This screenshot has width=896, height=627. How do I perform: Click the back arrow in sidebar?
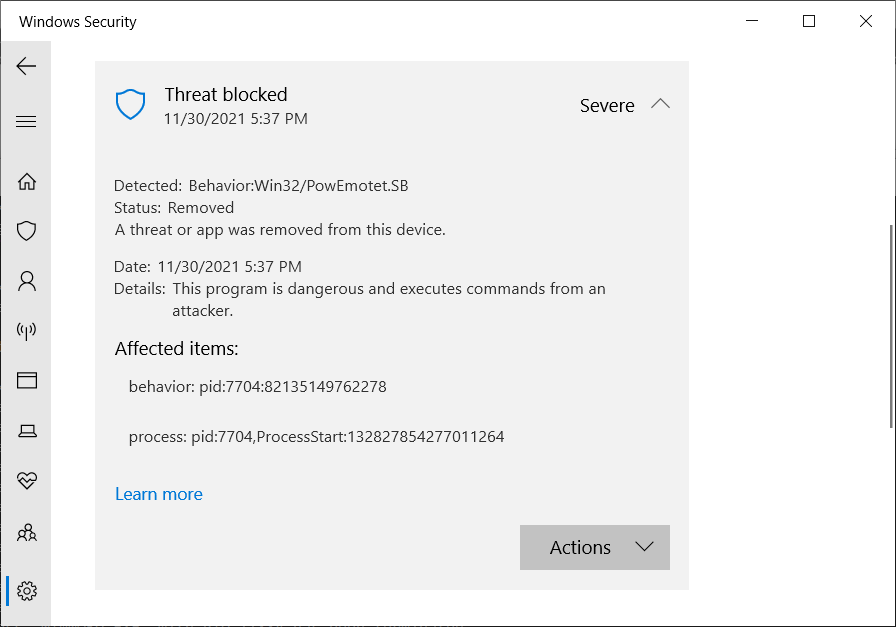point(26,66)
